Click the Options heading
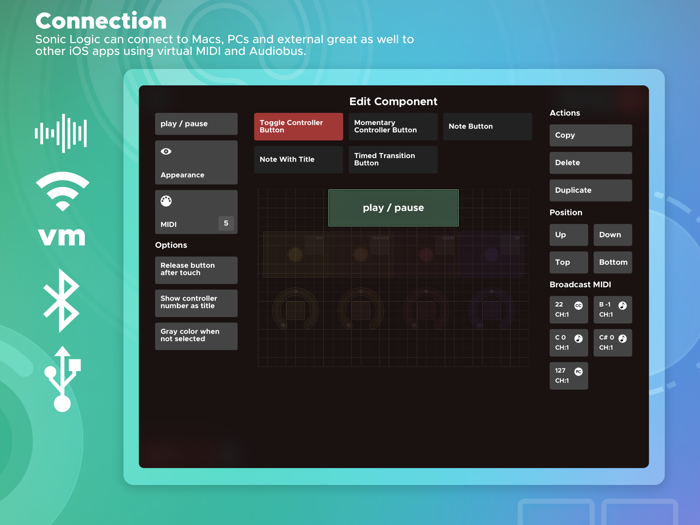Viewport: 700px width, 525px height. (171, 245)
